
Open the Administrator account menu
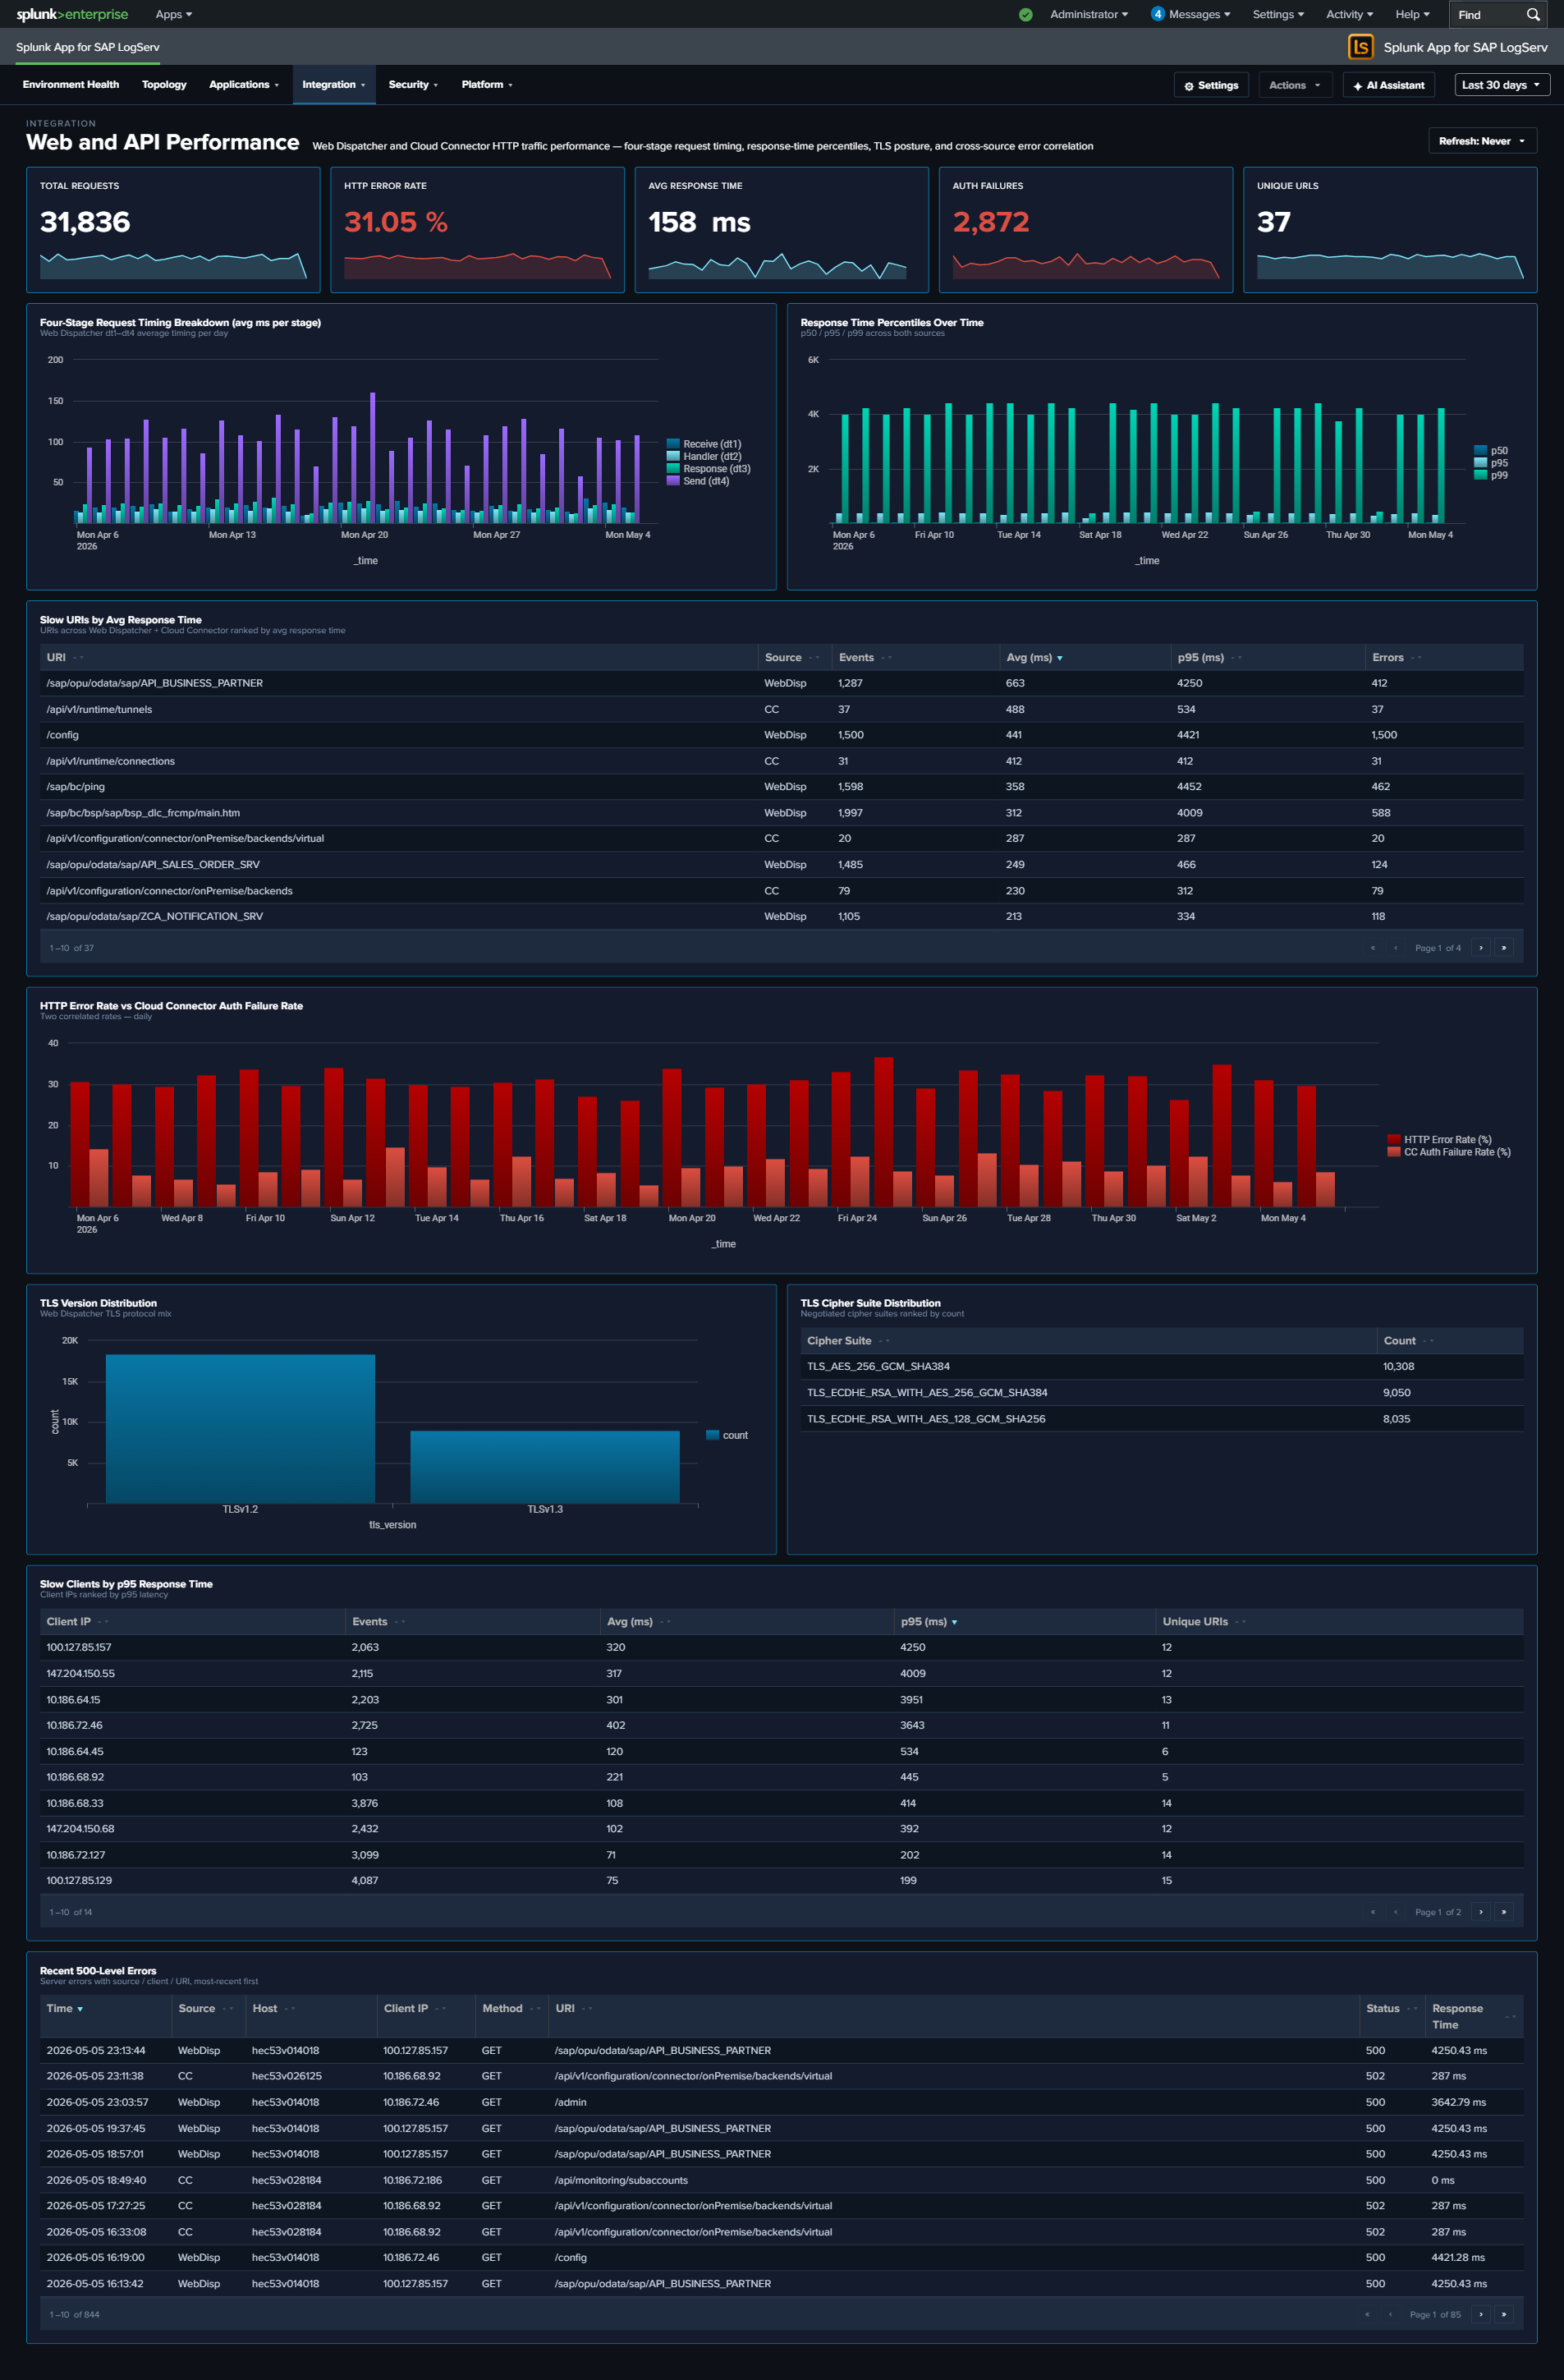coord(1089,14)
